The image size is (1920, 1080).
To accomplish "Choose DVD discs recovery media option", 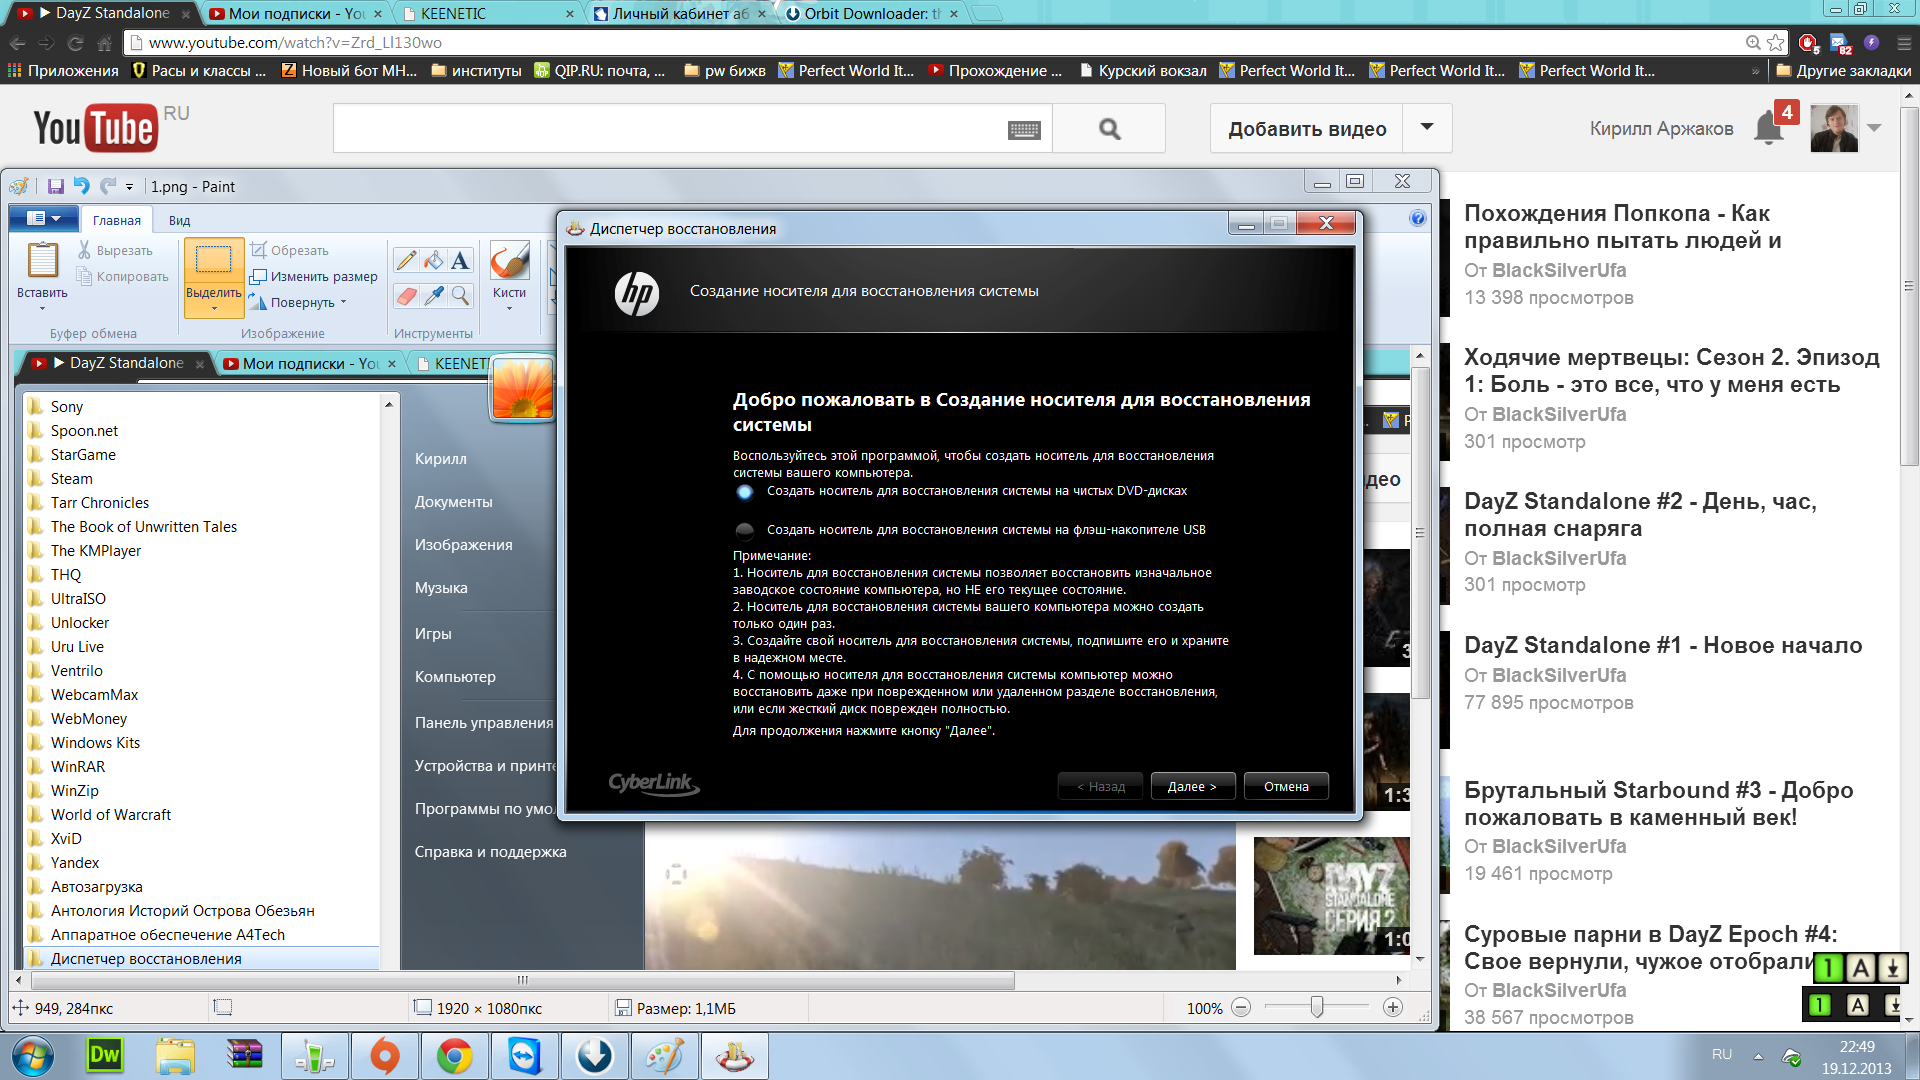I will point(745,492).
